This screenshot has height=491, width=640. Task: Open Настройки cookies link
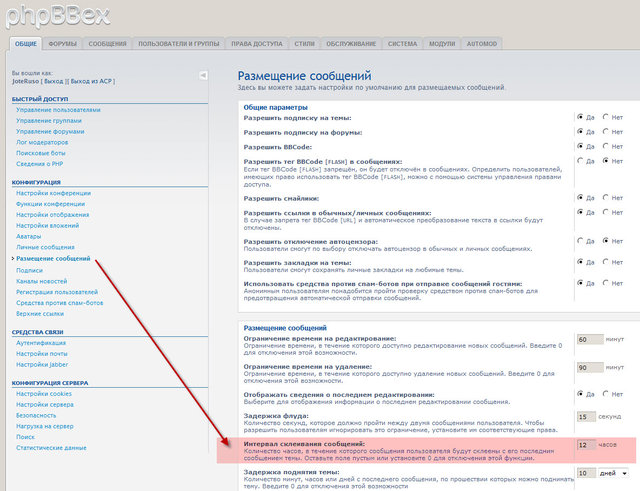(44, 393)
